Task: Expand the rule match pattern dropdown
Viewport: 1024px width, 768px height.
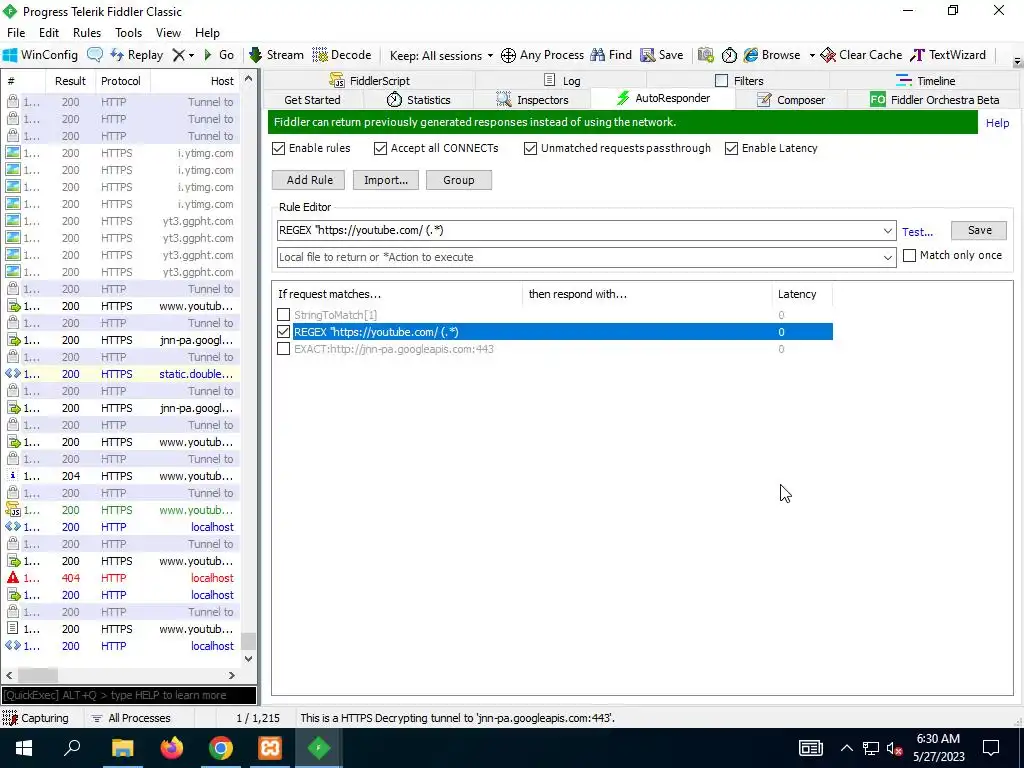Action: pyautogui.click(x=887, y=231)
